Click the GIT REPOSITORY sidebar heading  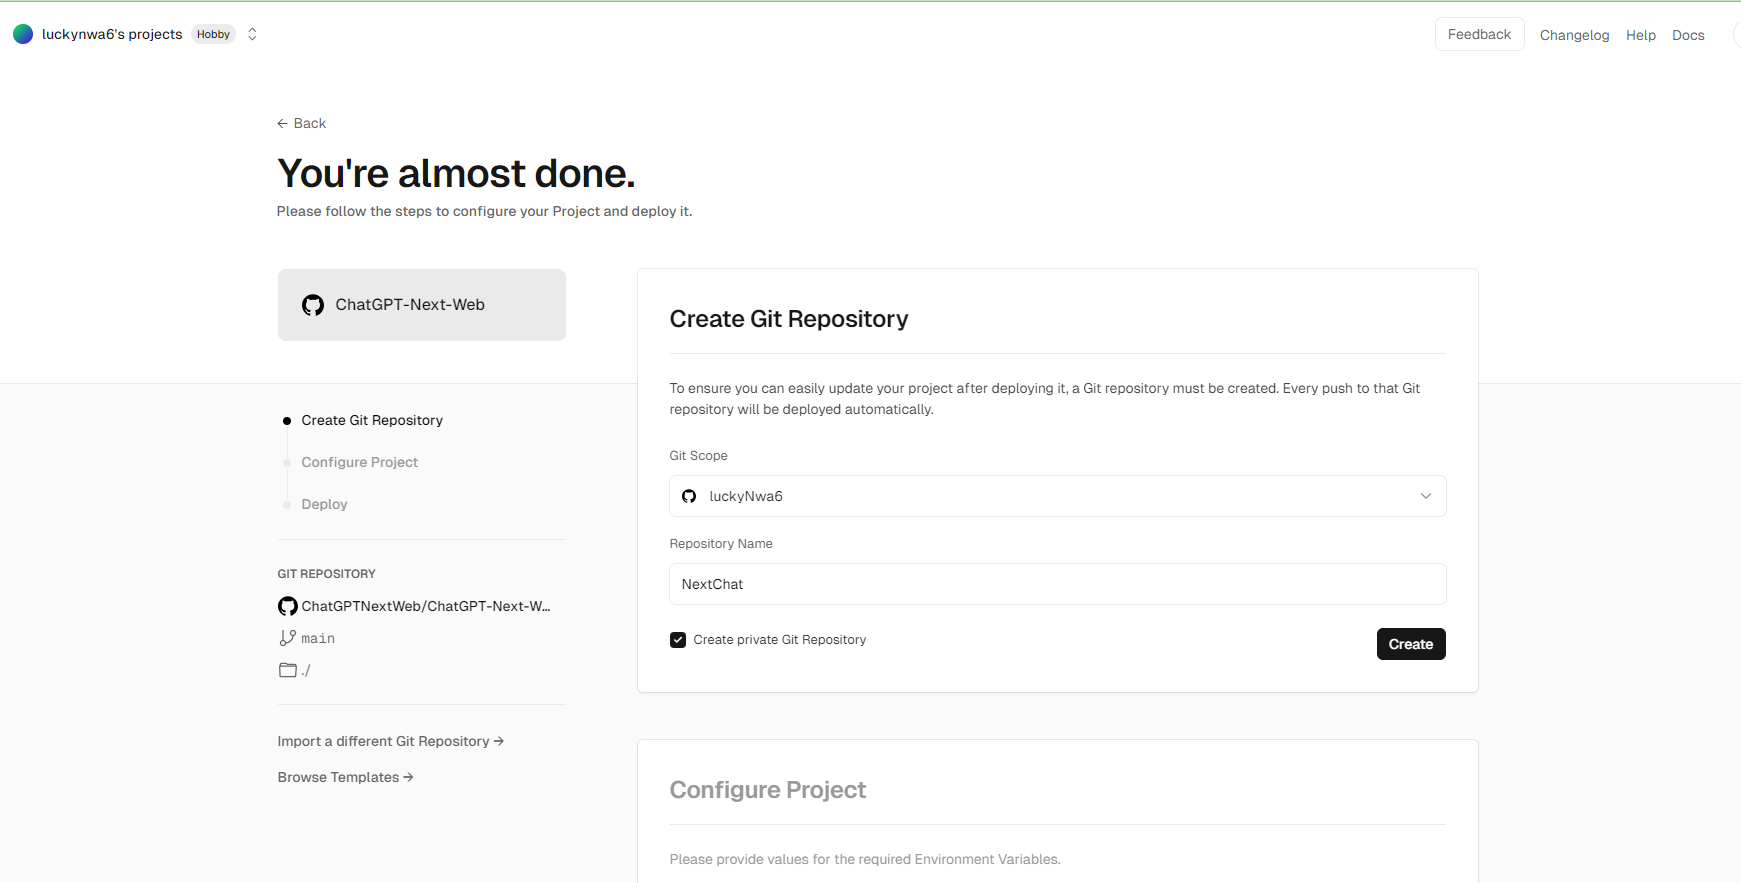coord(326,574)
